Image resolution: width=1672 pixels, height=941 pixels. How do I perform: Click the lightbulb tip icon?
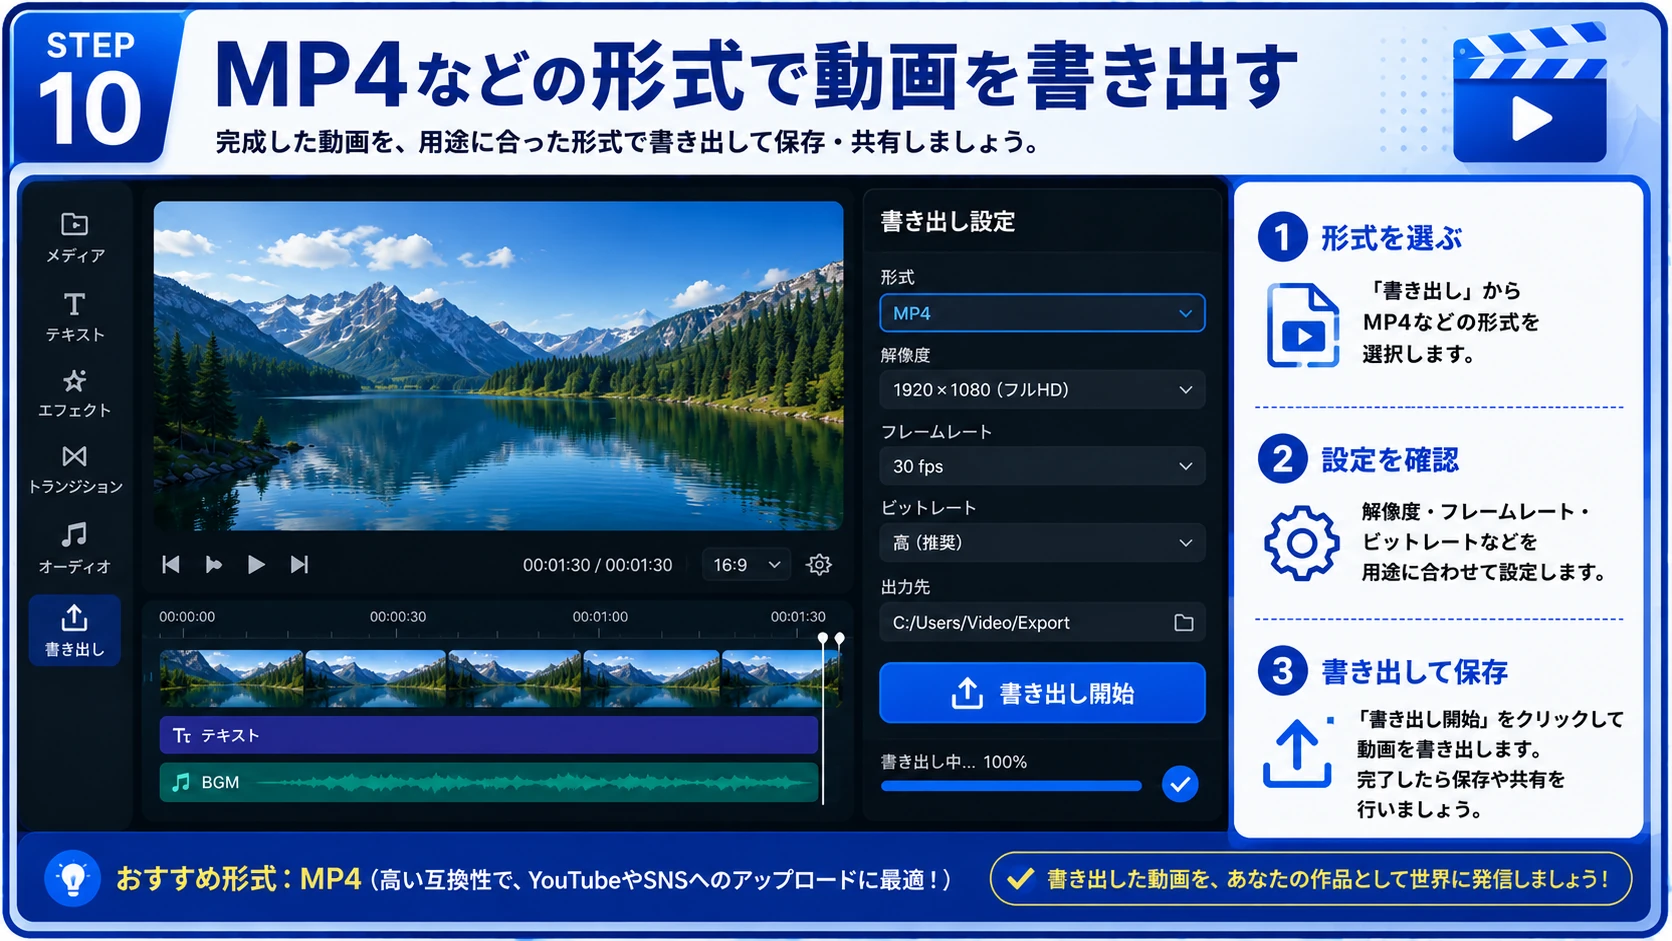click(x=72, y=879)
